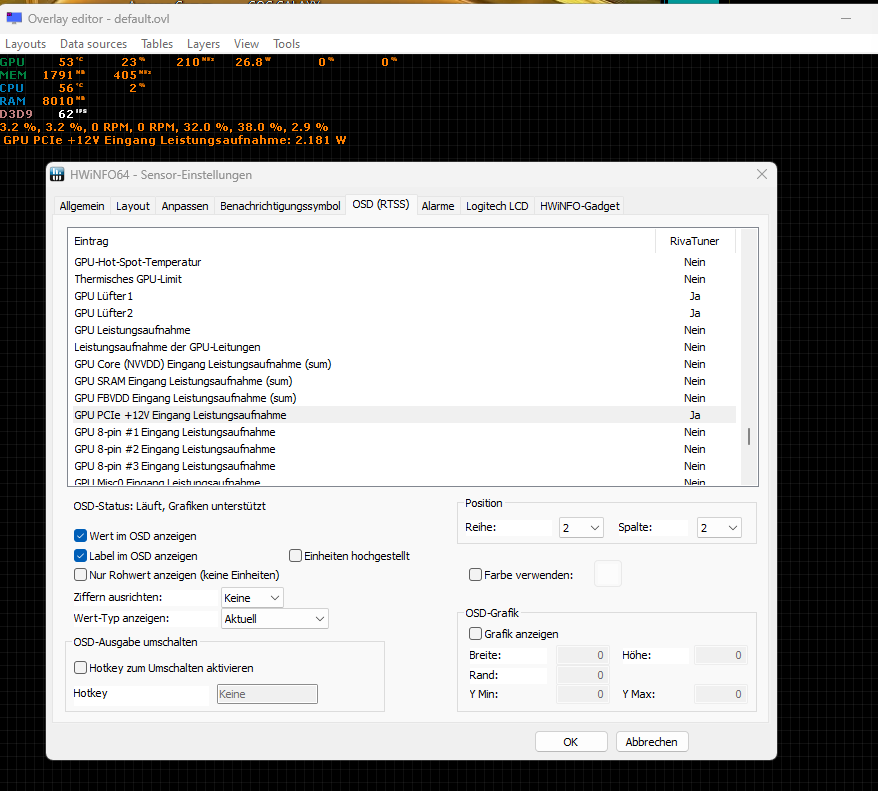Click the HWiNFO64 dialog title icon
The width and height of the screenshot is (878, 791).
coord(57,175)
